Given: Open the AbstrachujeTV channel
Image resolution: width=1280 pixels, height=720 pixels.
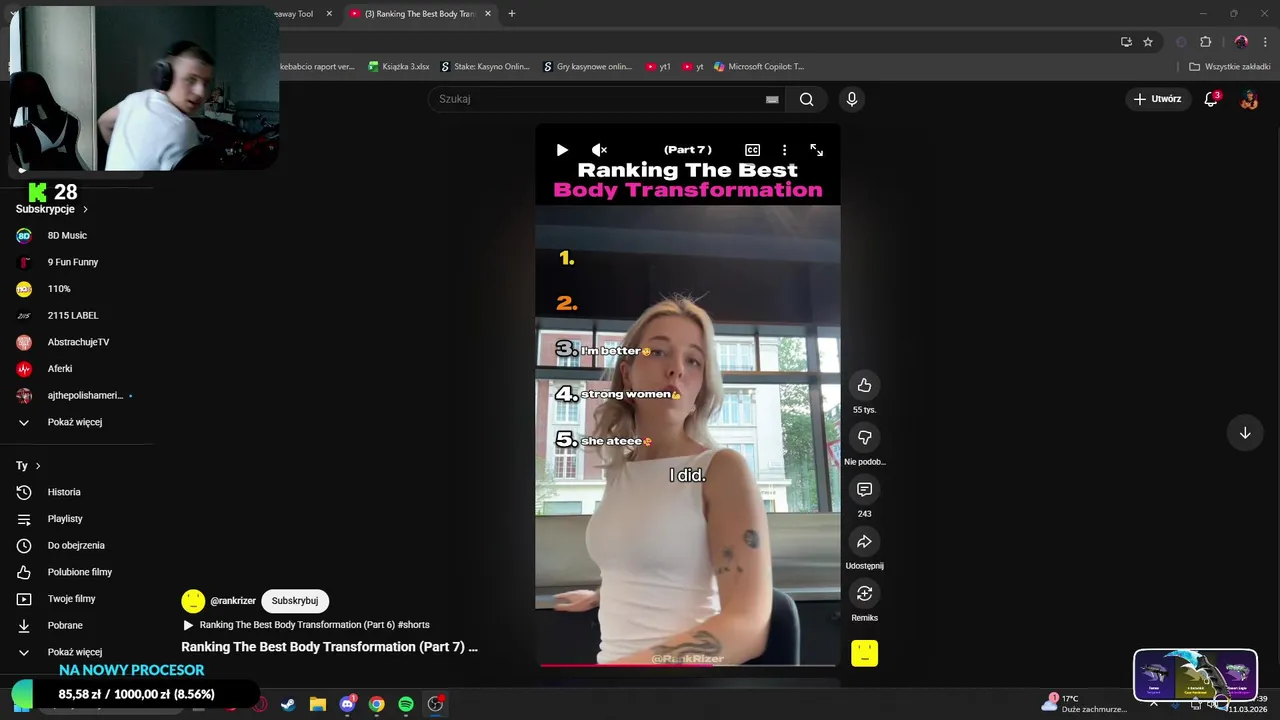Looking at the screenshot, I should point(76,342).
